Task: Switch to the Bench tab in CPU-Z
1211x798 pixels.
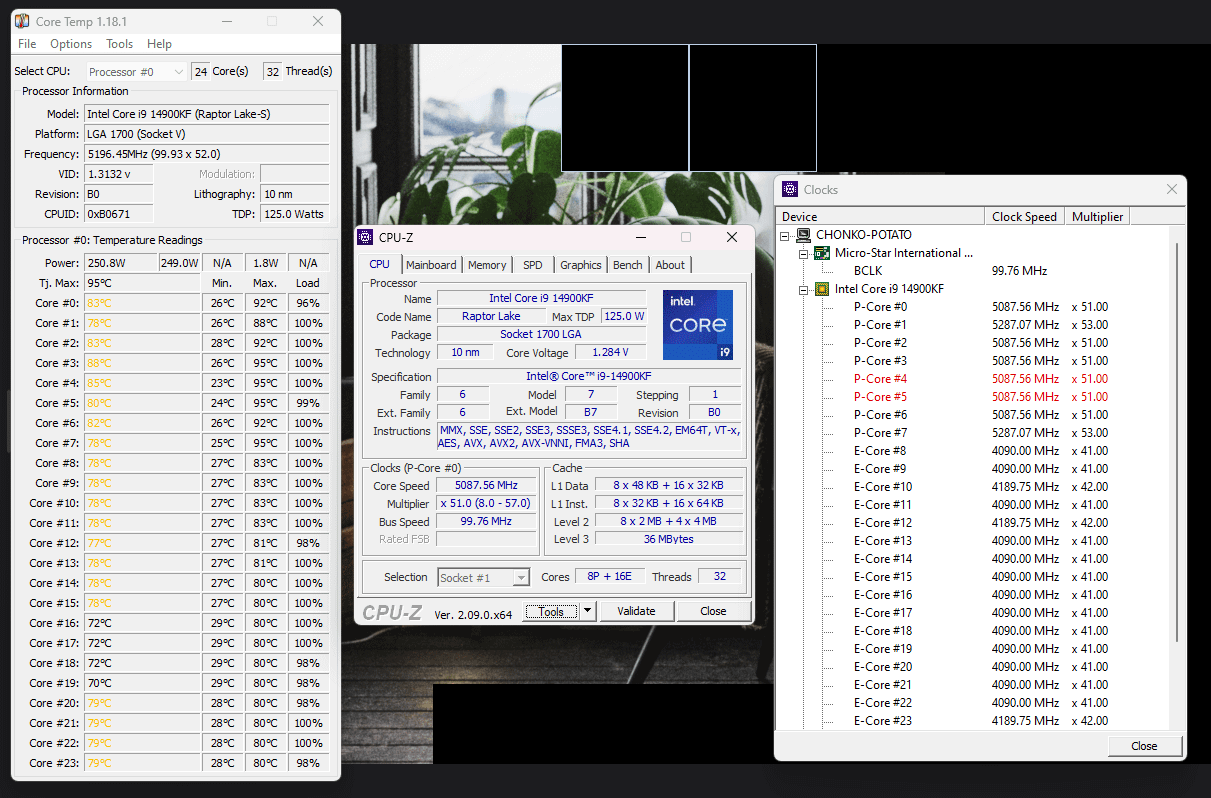Action: pos(628,265)
